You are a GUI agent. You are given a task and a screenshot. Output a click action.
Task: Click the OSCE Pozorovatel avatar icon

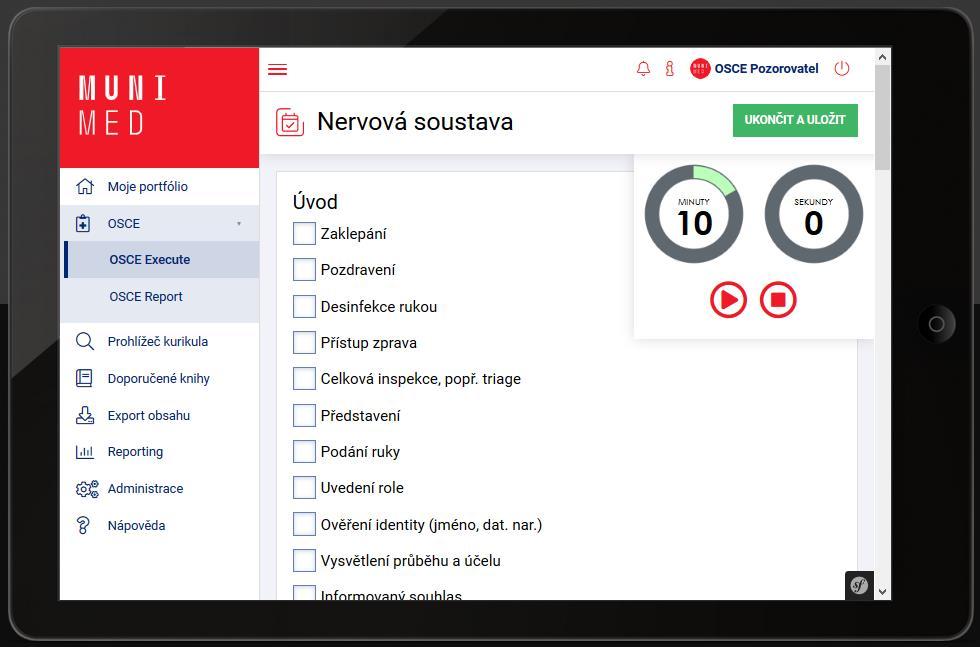tap(700, 69)
